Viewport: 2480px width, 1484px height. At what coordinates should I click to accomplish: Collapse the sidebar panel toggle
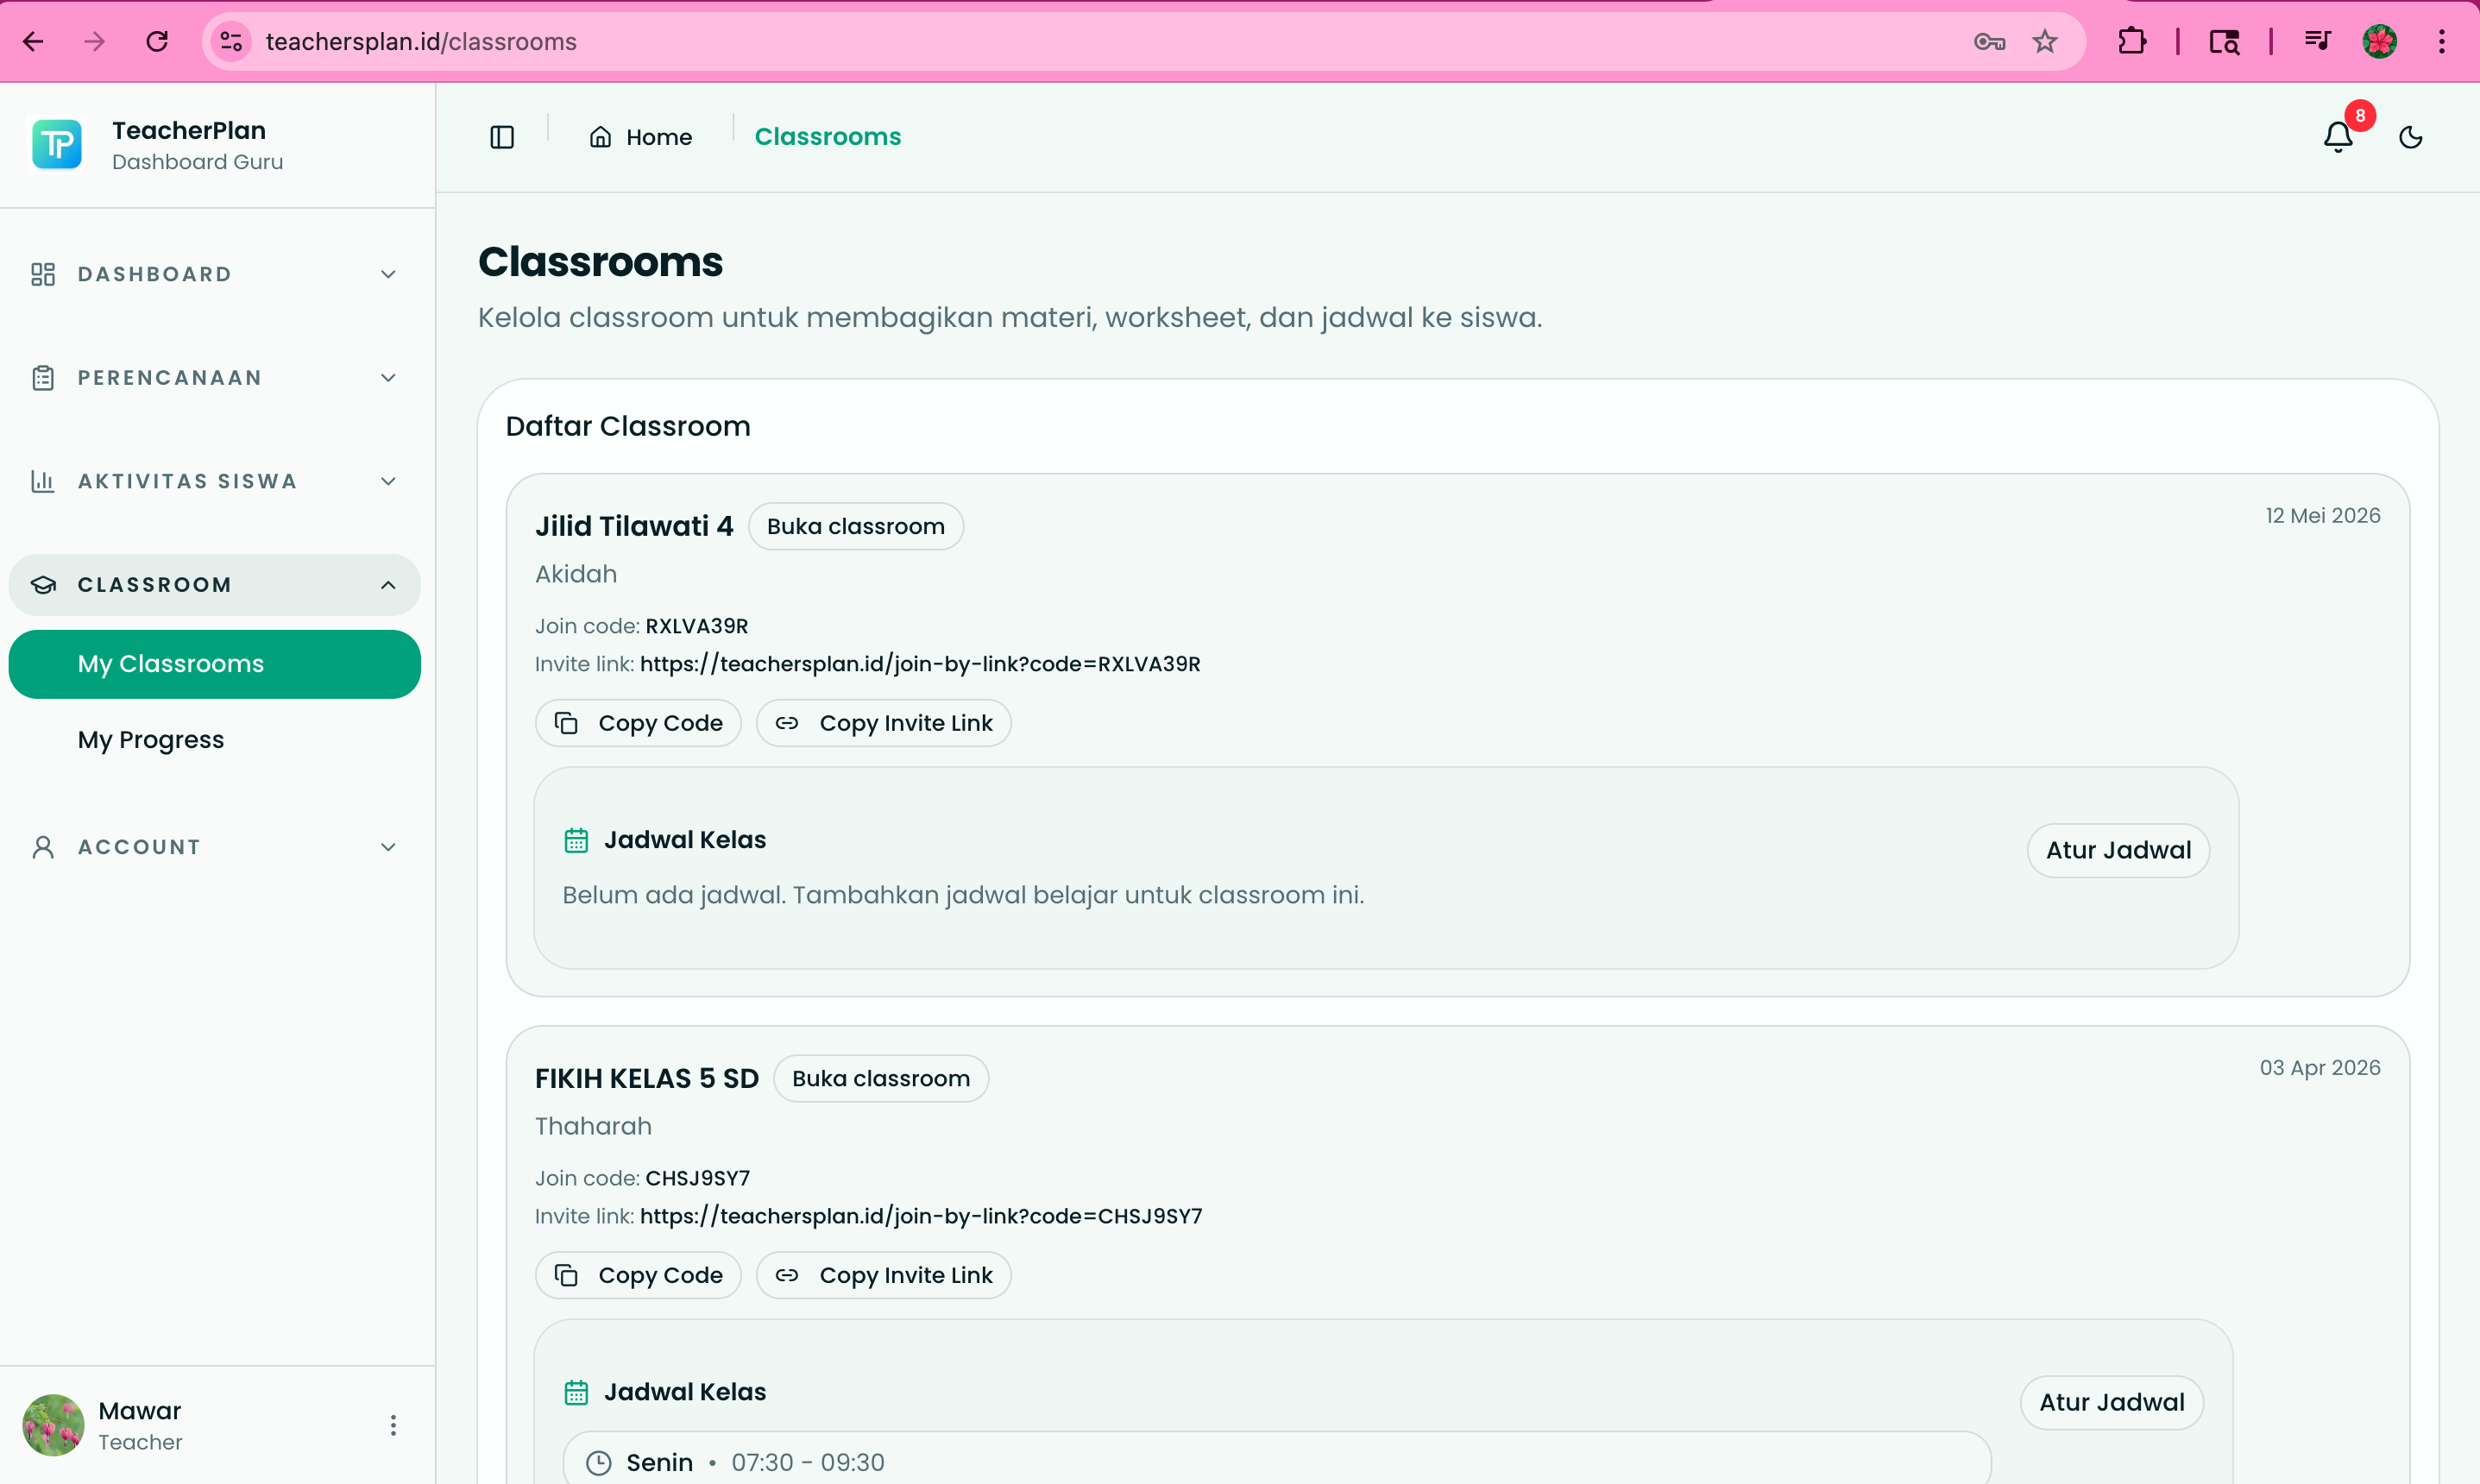pos(502,137)
